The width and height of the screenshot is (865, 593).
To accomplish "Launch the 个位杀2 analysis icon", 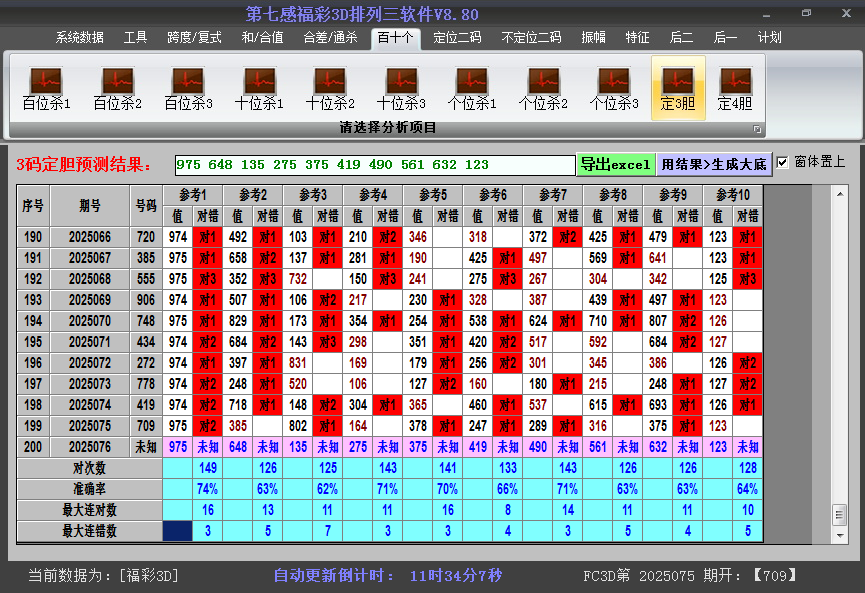I will point(543,88).
